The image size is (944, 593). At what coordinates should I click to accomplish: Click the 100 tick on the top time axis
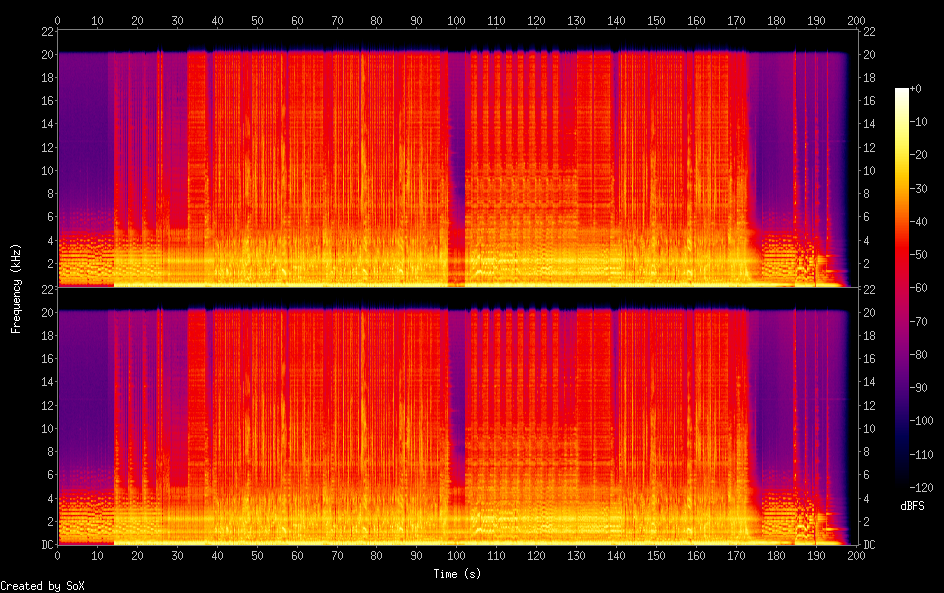click(x=457, y=20)
